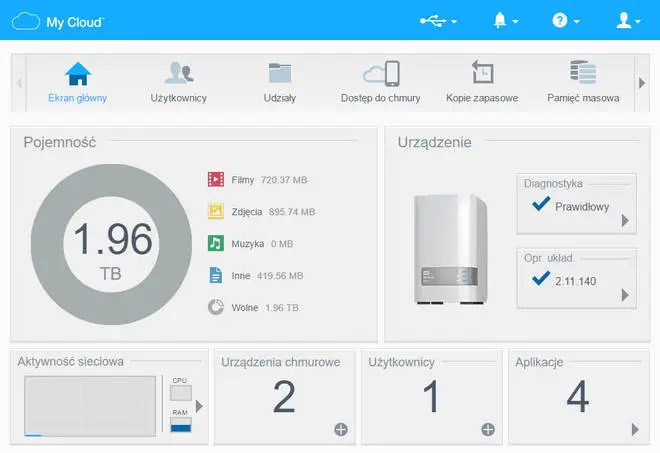Image resolution: width=660 pixels, height=453 pixels.
Task: Click the My Cloud device image
Action: [x=450, y=249]
